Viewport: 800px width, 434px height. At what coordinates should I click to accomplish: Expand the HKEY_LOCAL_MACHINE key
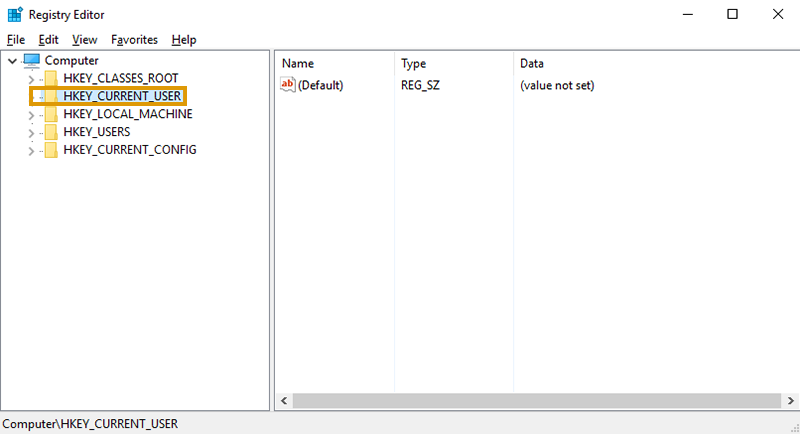pyautogui.click(x=31, y=114)
